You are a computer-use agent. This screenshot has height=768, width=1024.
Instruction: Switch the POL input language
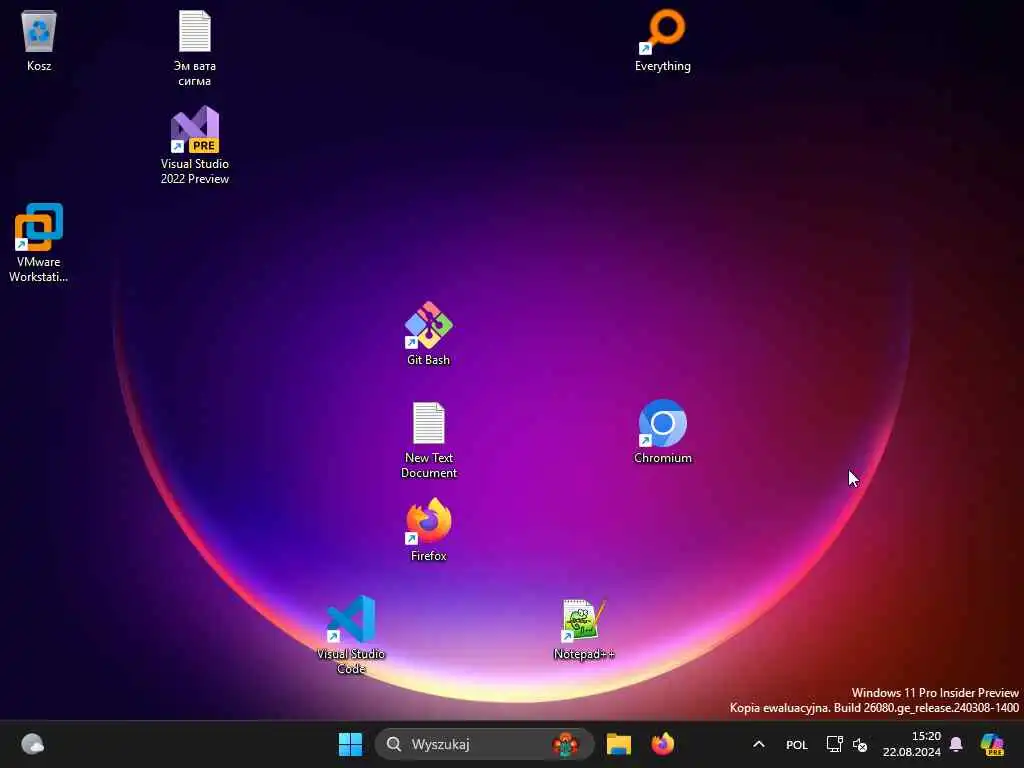tap(796, 744)
